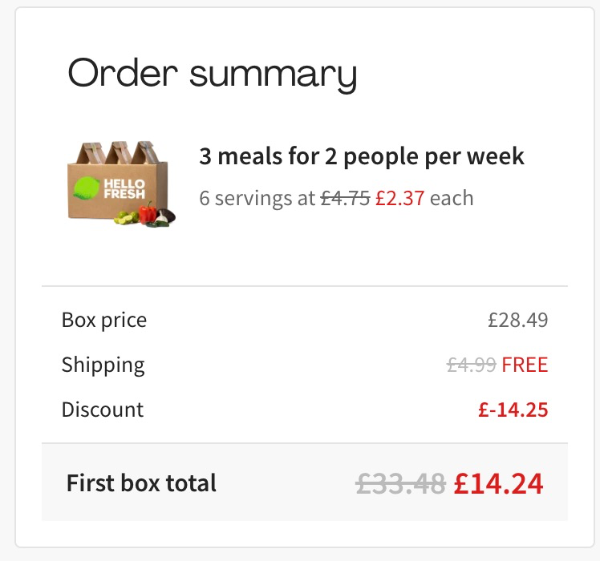Click the red £14.24 final total
The image size is (600, 561).
pyautogui.click(x=498, y=484)
